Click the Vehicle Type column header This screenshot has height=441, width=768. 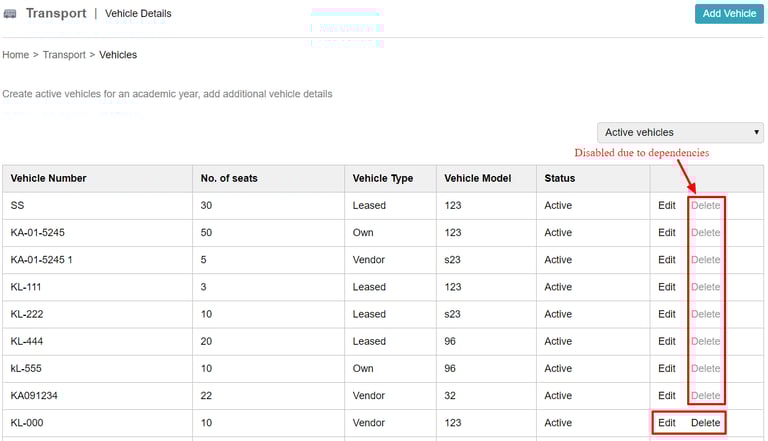click(383, 178)
